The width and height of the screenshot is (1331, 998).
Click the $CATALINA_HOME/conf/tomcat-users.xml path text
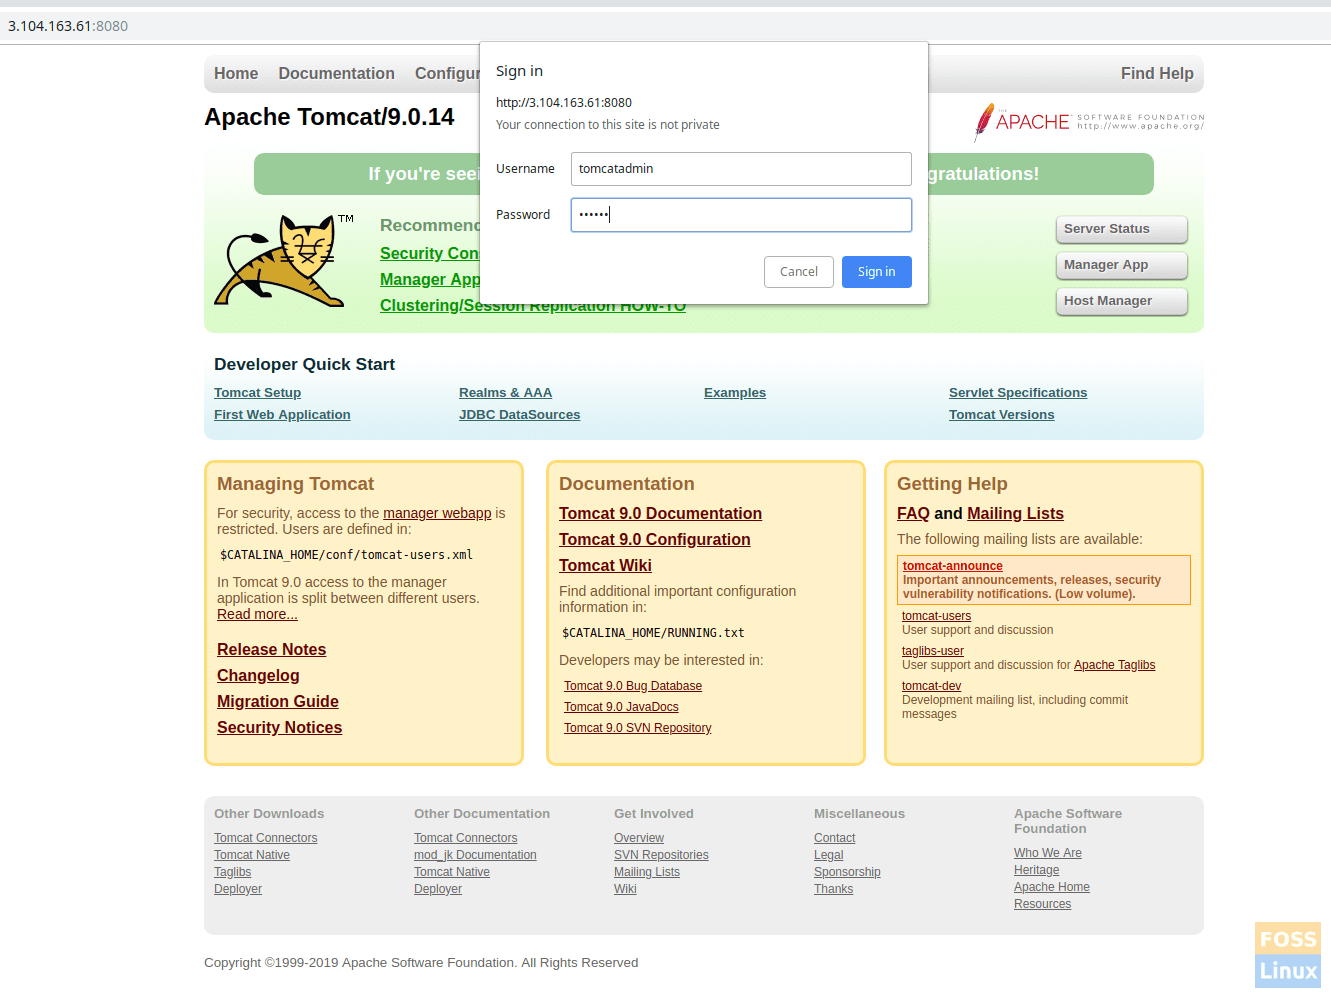point(346,555)
